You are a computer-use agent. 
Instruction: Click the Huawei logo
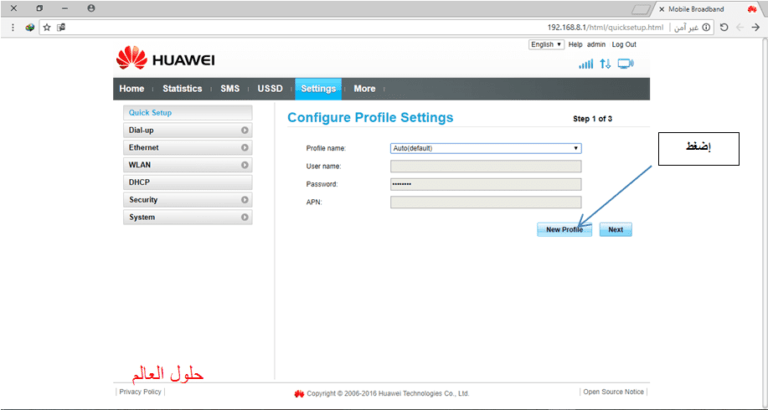point(165,59)
